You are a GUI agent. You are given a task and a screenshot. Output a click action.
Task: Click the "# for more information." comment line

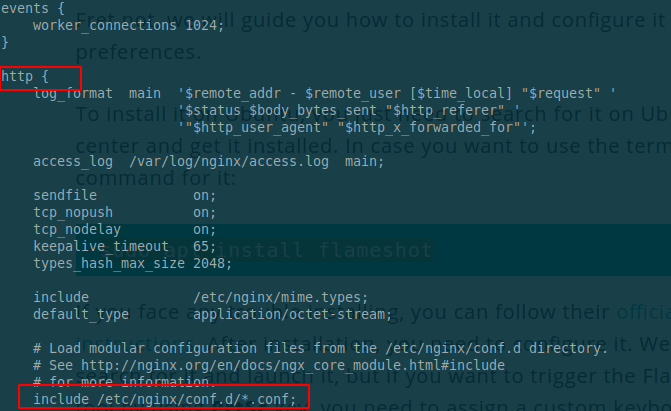coord(116,382)
